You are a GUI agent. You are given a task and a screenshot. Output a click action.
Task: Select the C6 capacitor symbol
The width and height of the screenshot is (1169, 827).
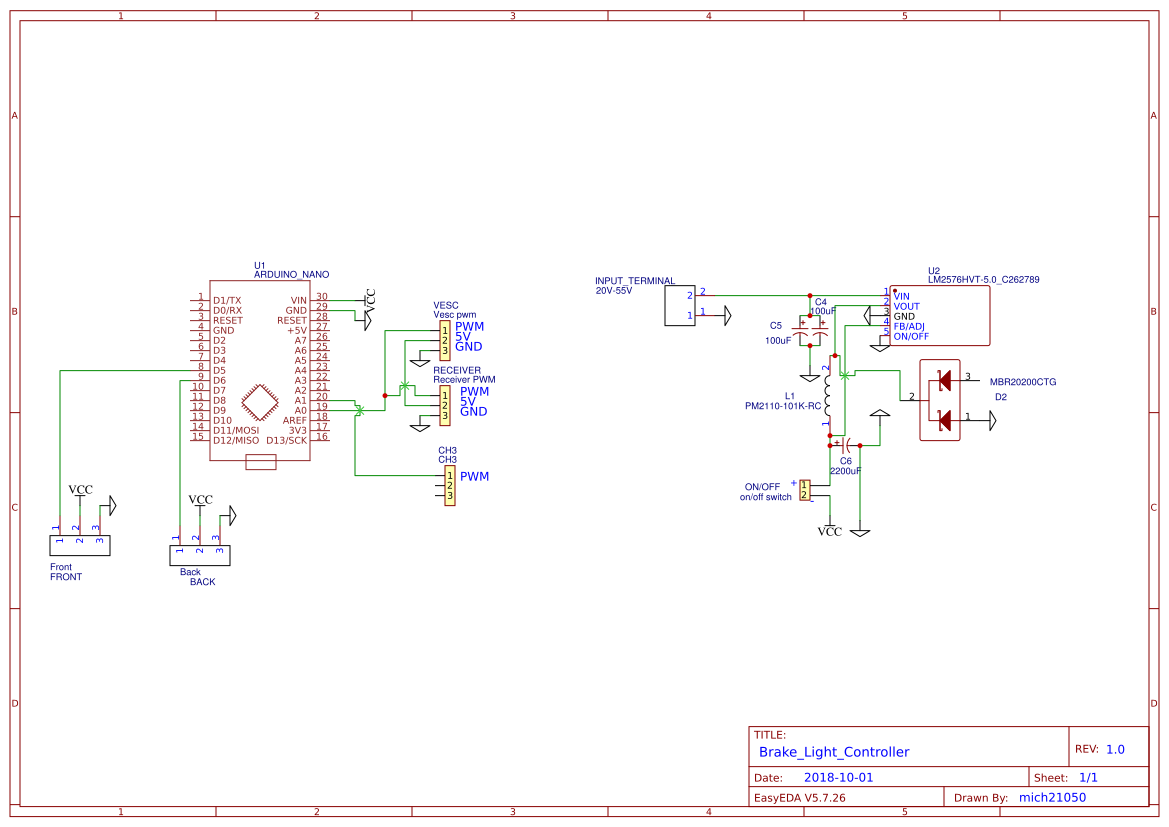[x=845, y=445]
